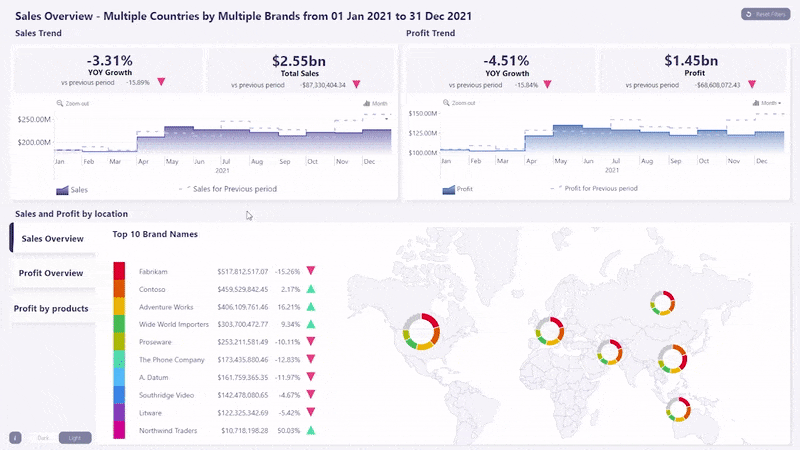Click the Reset Filters button

(765, 14)
